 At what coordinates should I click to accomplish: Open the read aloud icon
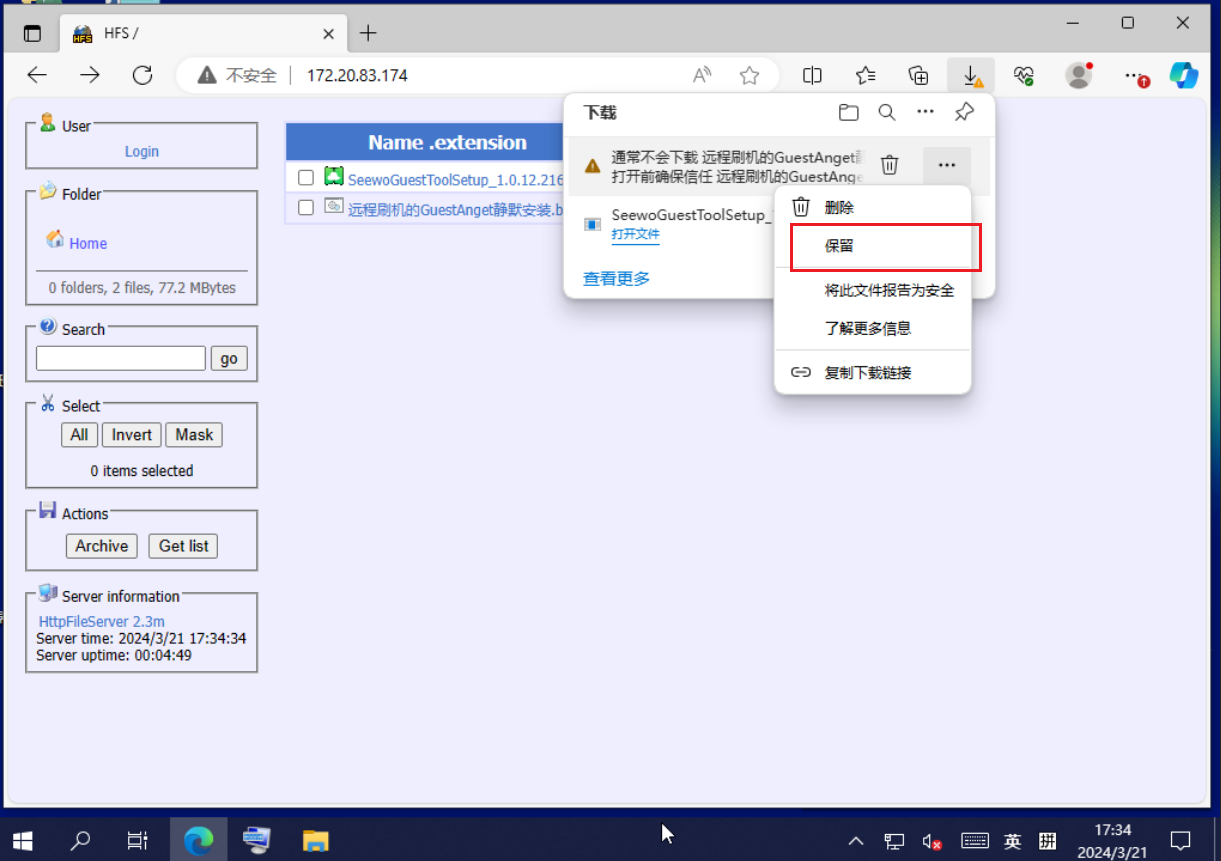[702, 75]
